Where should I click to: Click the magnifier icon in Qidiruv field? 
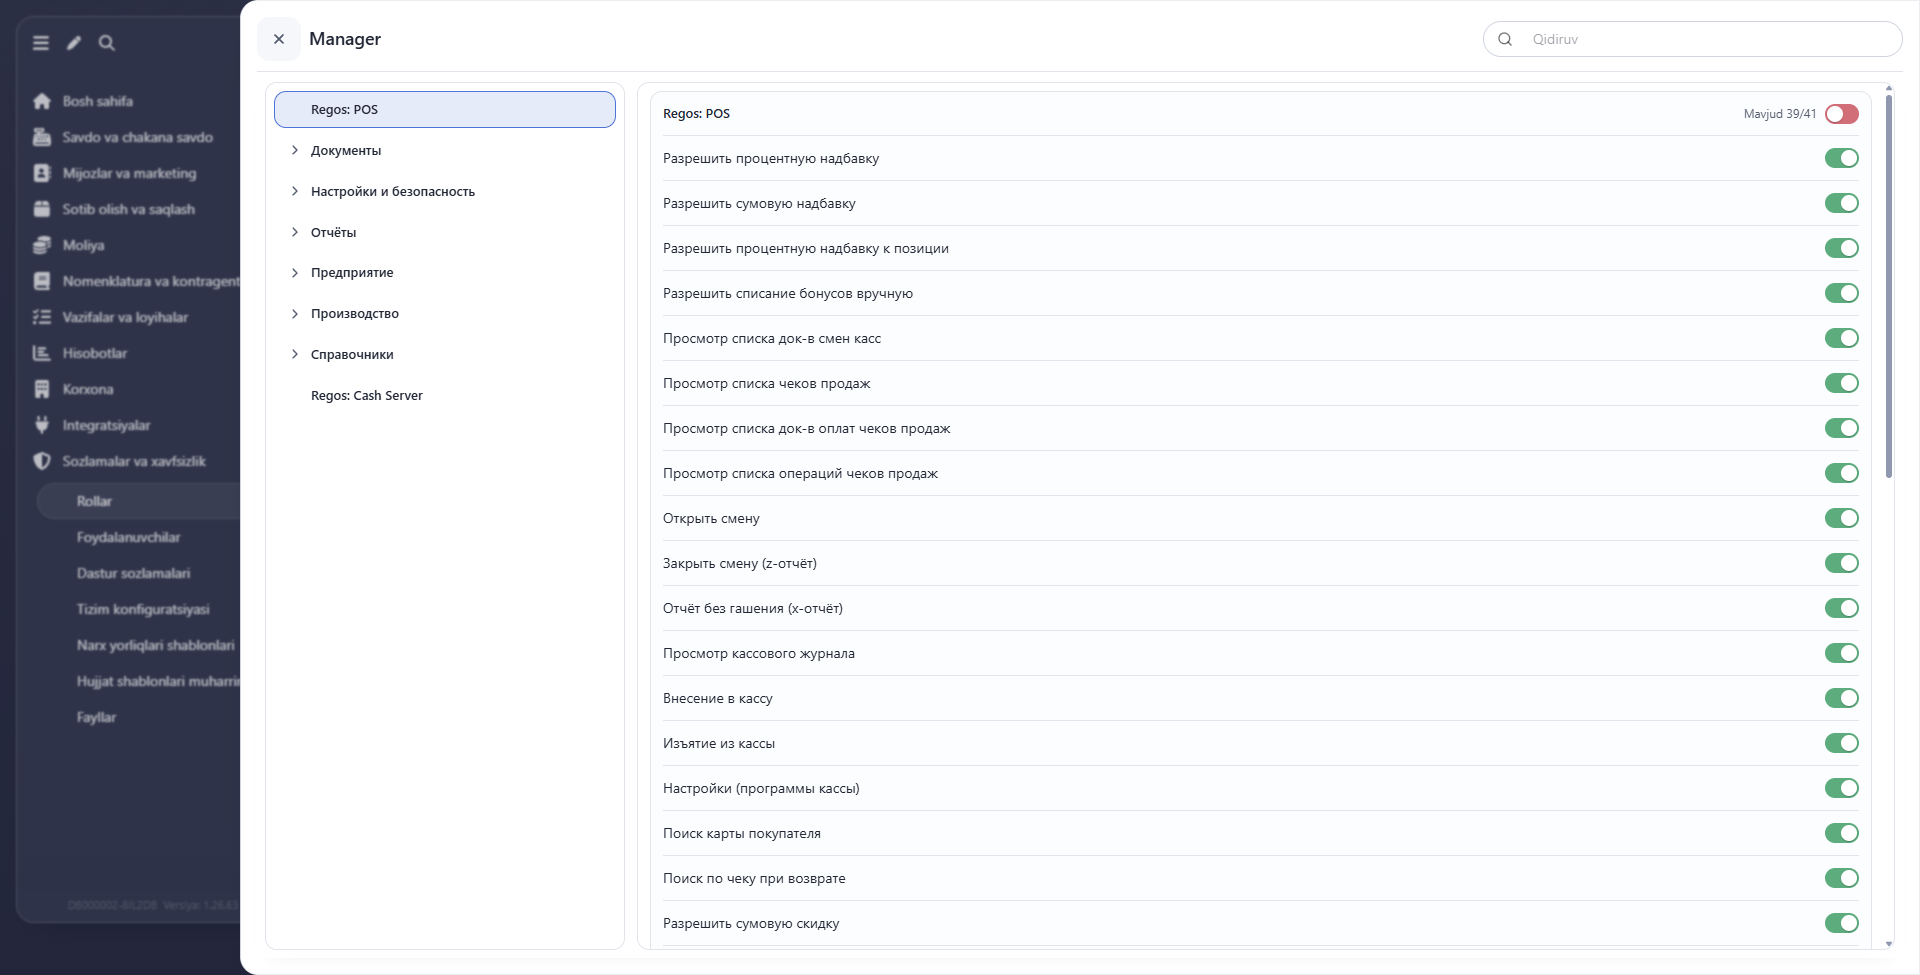click(x=1505, y=39)
